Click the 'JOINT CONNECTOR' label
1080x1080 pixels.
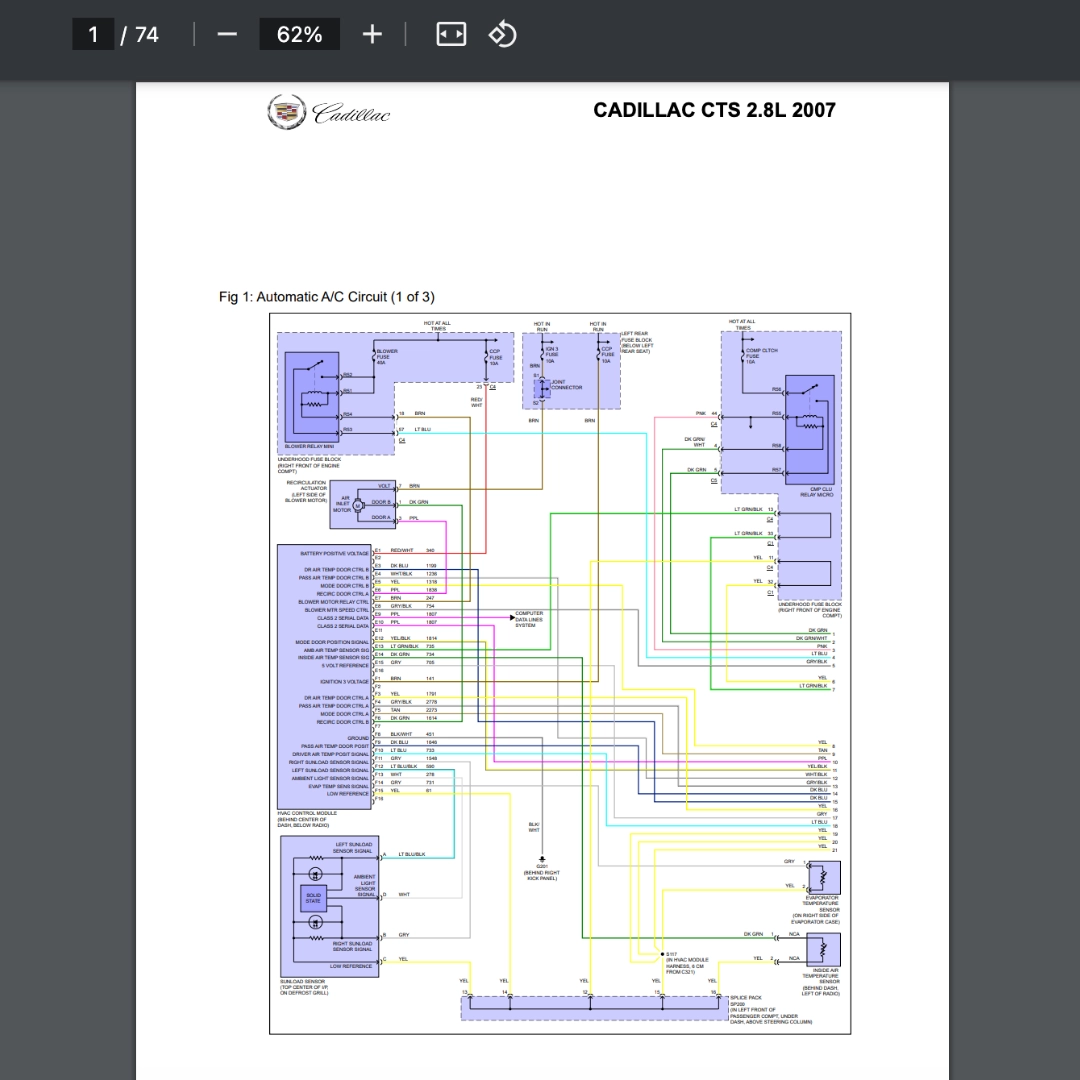pyautogui.click(x=567, y=384)
